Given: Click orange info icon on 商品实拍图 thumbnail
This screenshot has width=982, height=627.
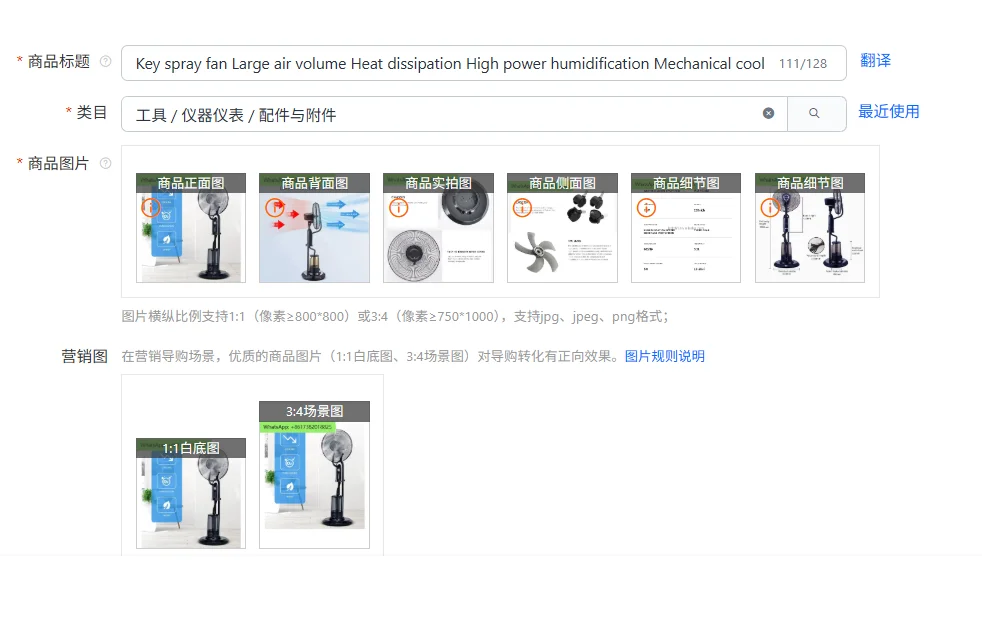Looking at the screenshot, I should coord(399,207).
